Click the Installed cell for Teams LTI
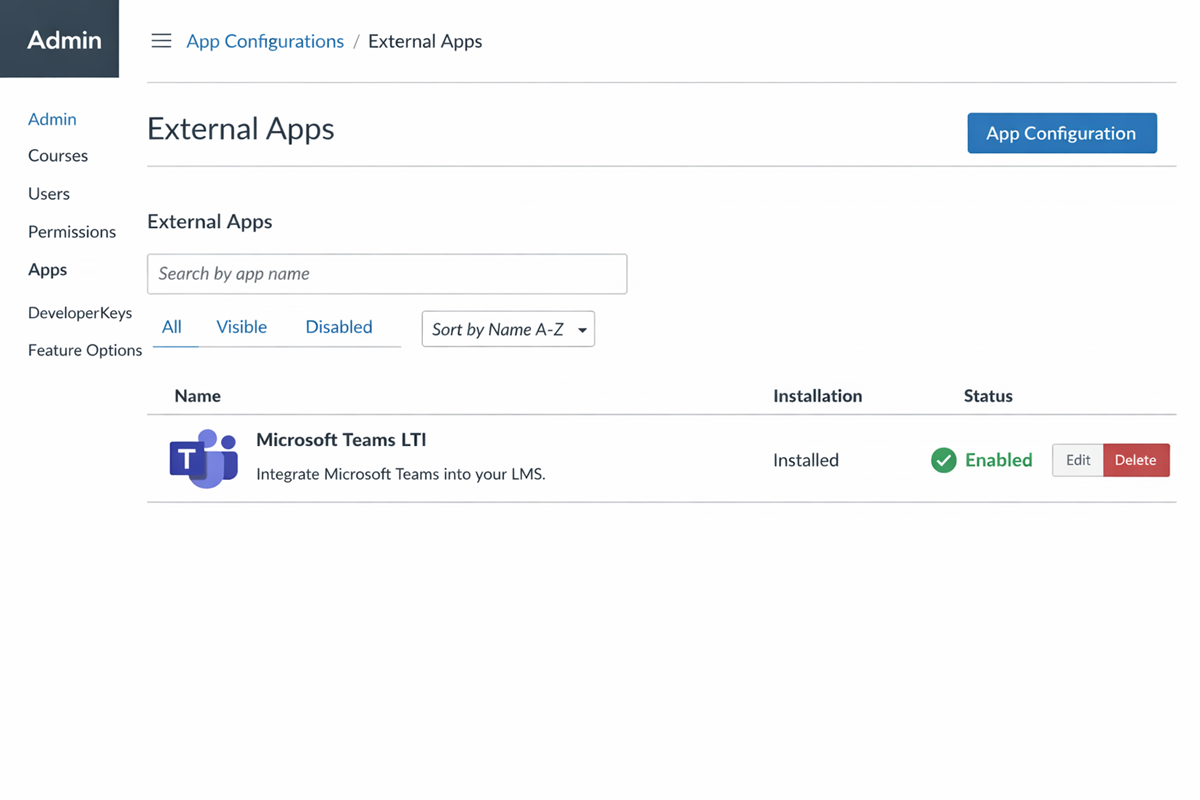1200x800 pixels. click(x=806, y=460)
